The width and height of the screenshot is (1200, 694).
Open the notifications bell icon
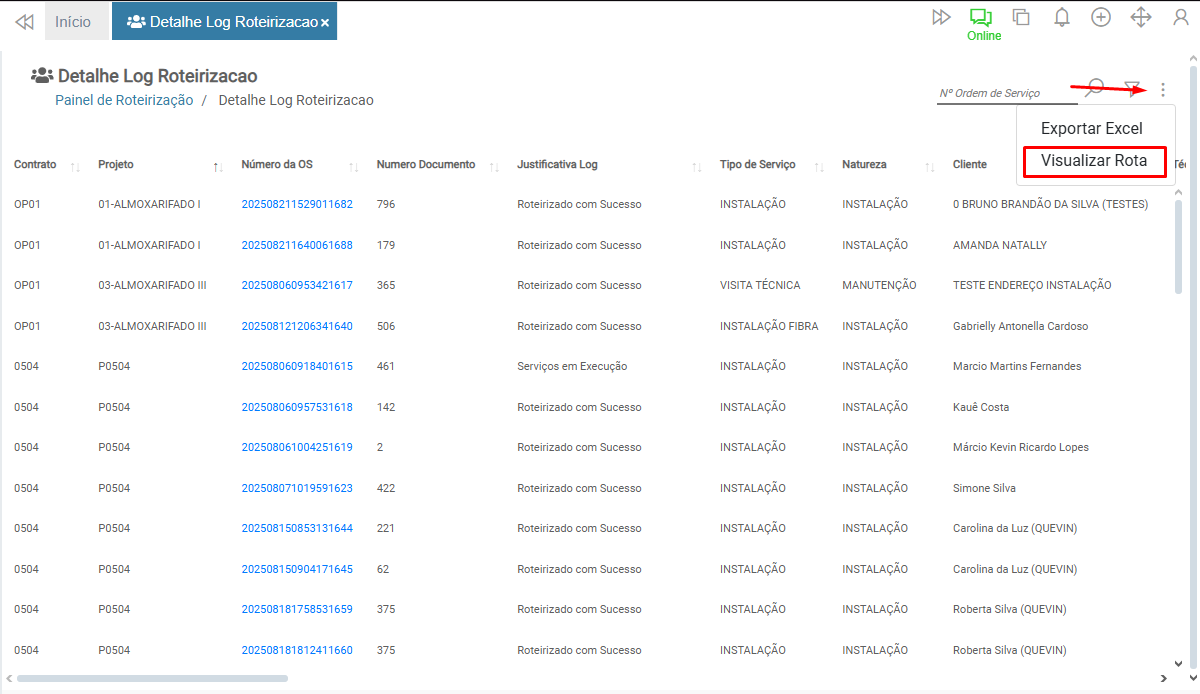pos(1062,17)
